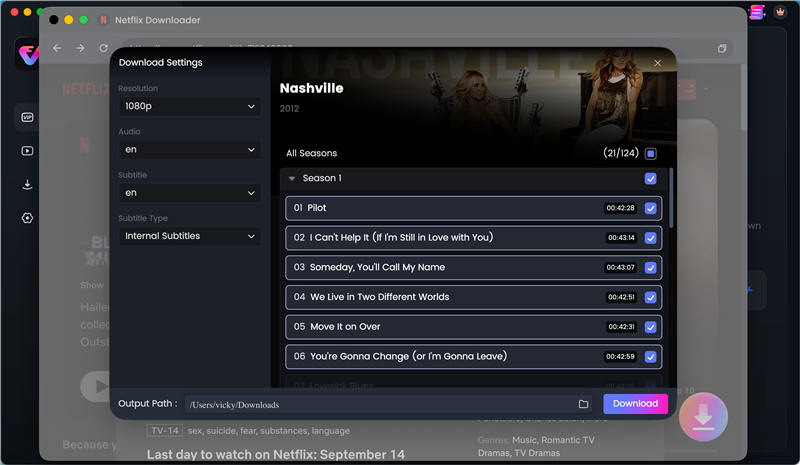Image resolution: width=800 pixels, height=465 pixels.
Task: Click the 00:42:28 duration badge
Action: pyautogui.click(x=620, y=208)
